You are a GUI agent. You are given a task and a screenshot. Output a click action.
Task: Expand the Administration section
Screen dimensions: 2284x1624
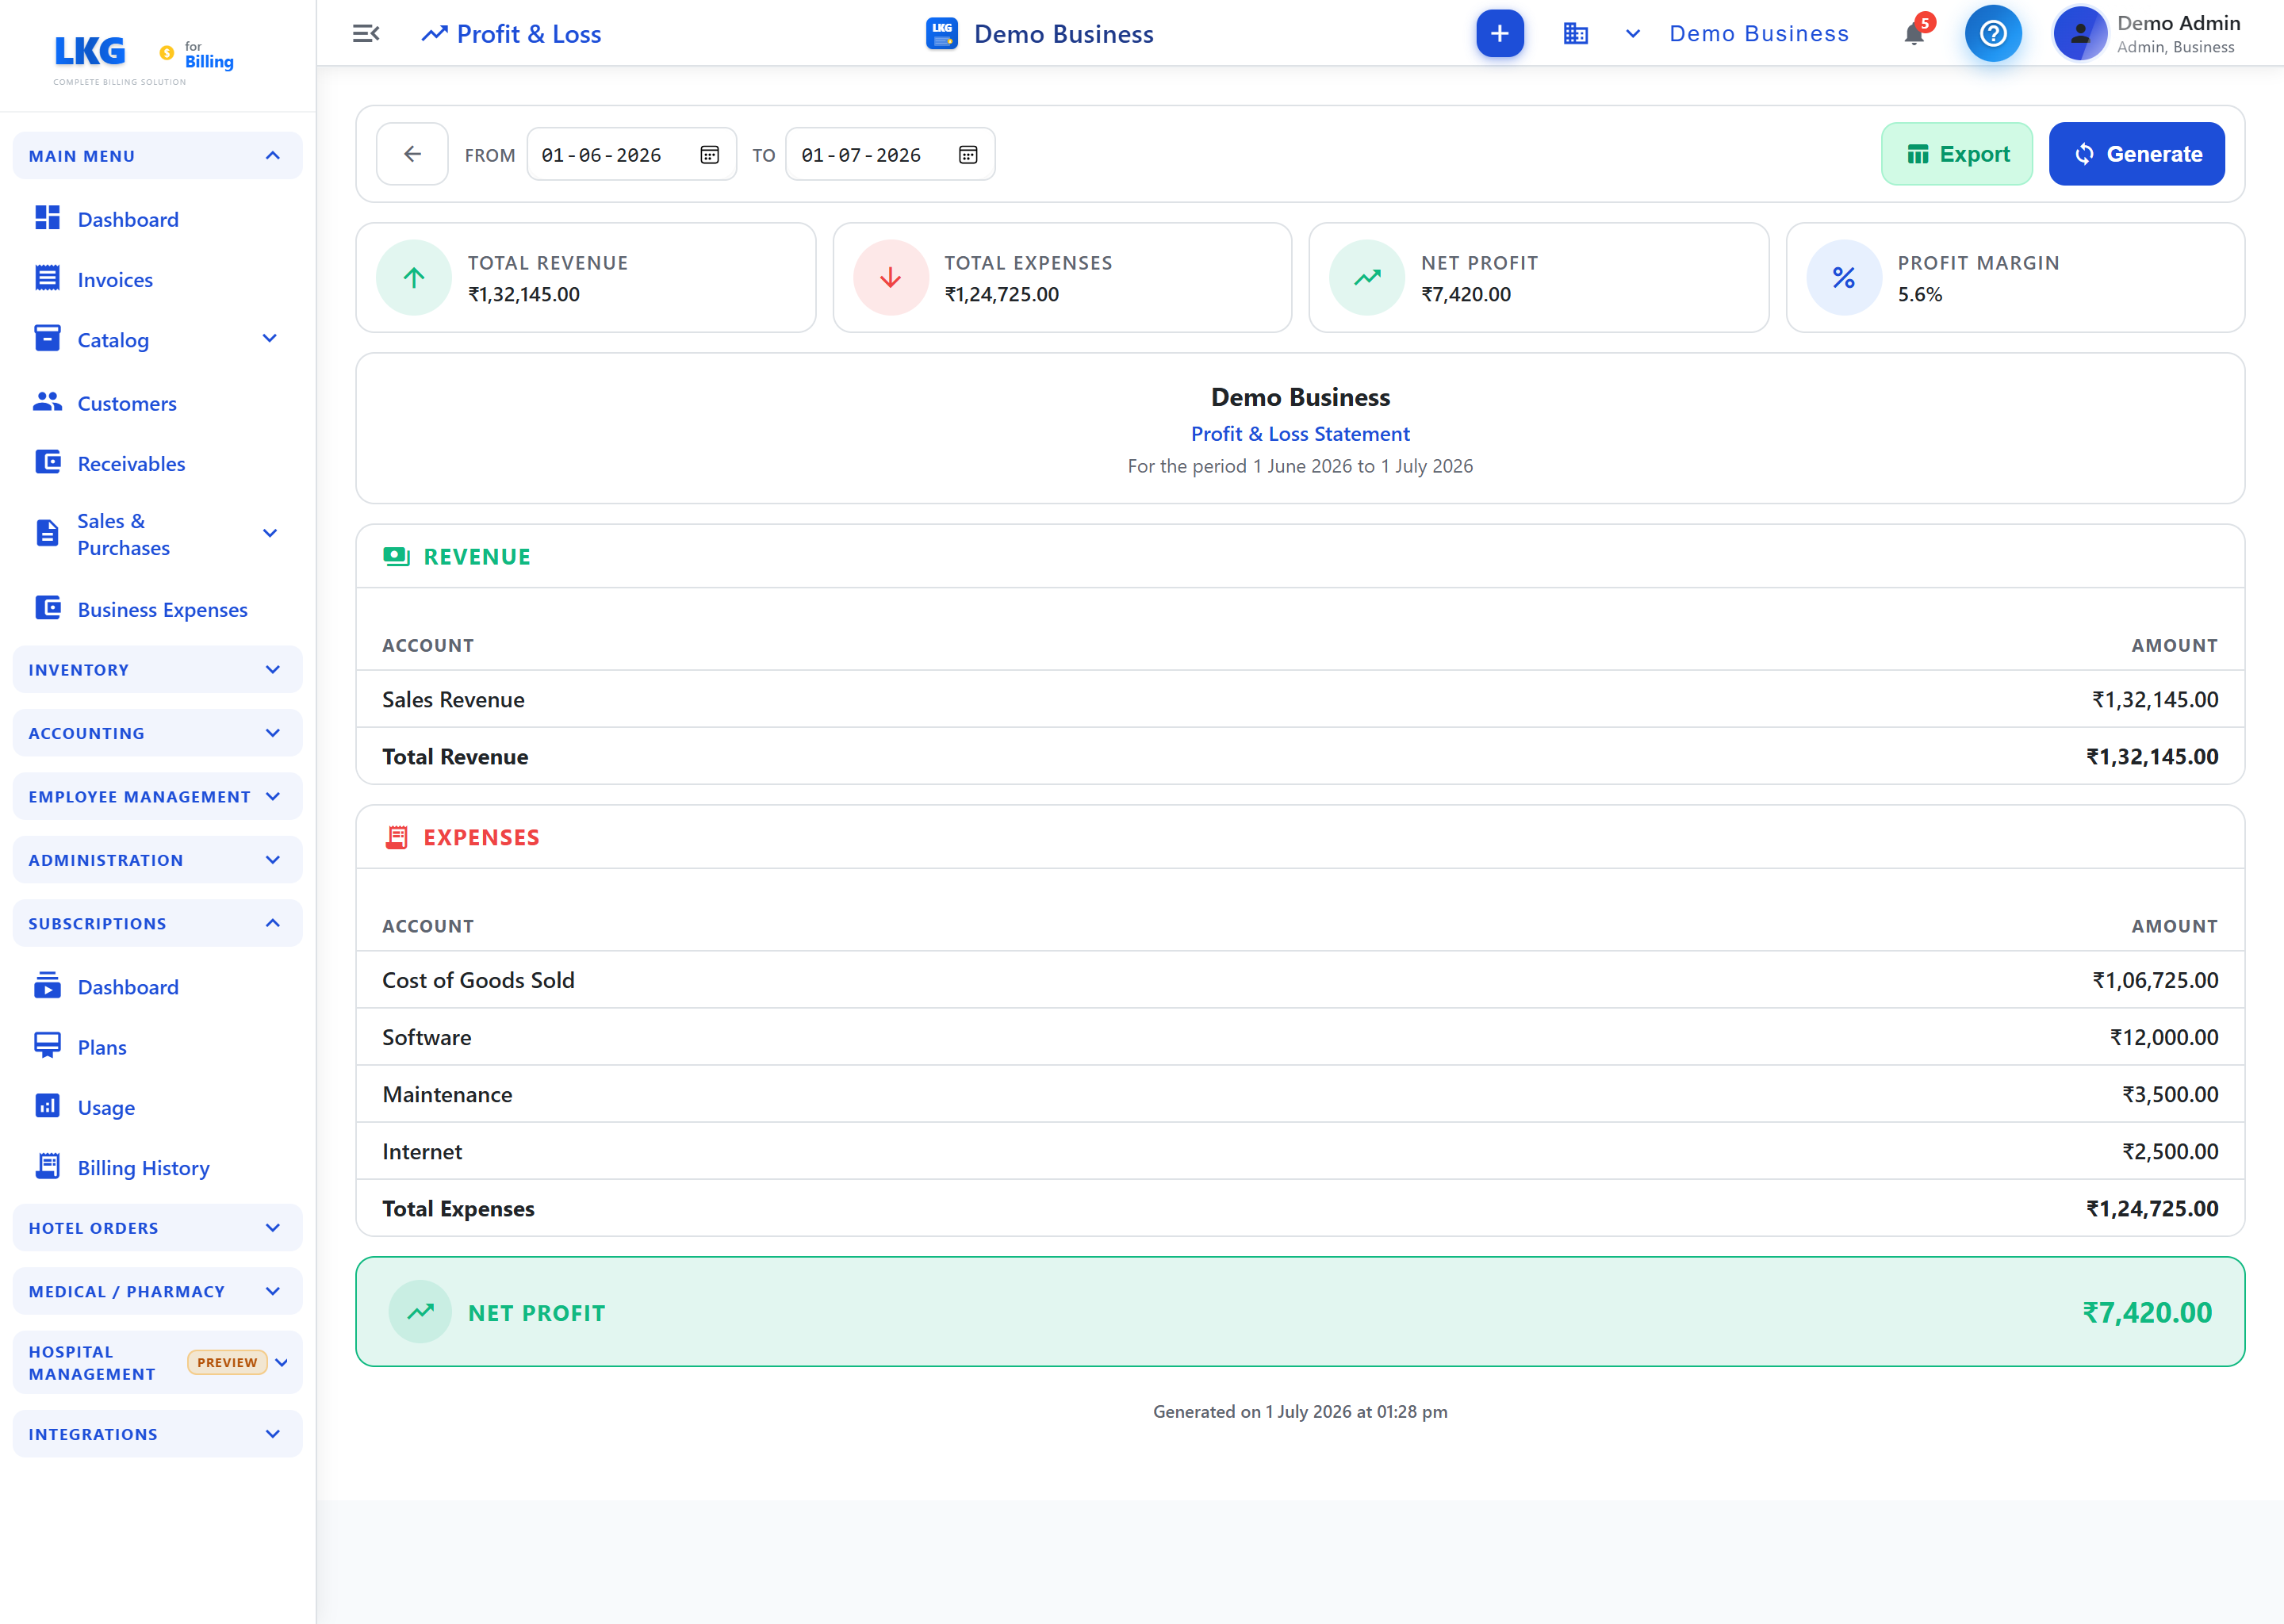coord(158,860)
